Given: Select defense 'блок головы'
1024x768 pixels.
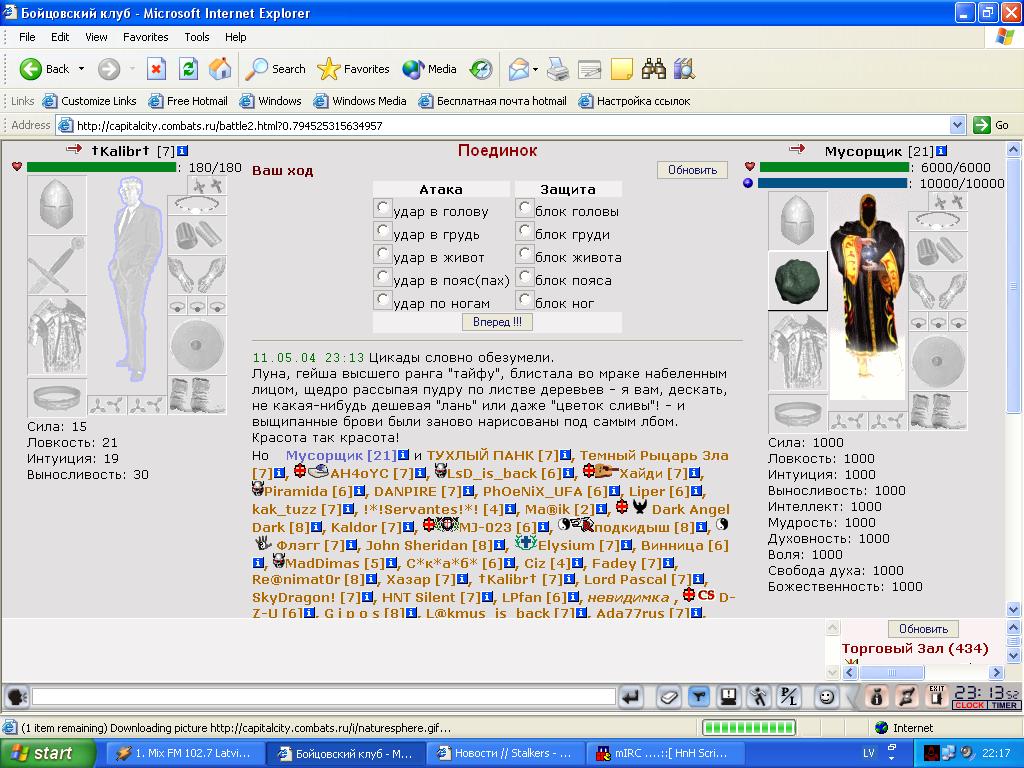Looking at the screenshot, I should (x=525, y=208).
